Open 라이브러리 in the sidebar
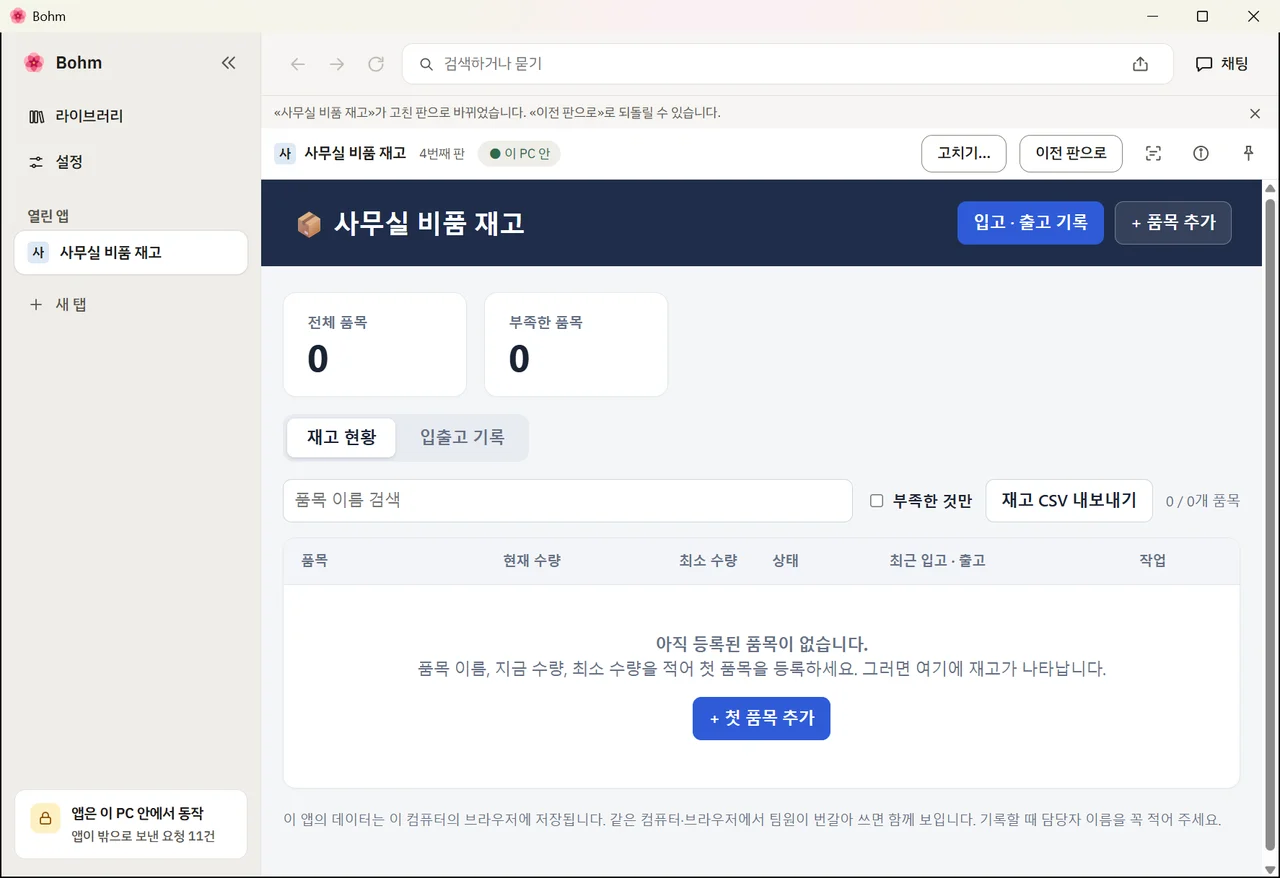 (131, 116)
